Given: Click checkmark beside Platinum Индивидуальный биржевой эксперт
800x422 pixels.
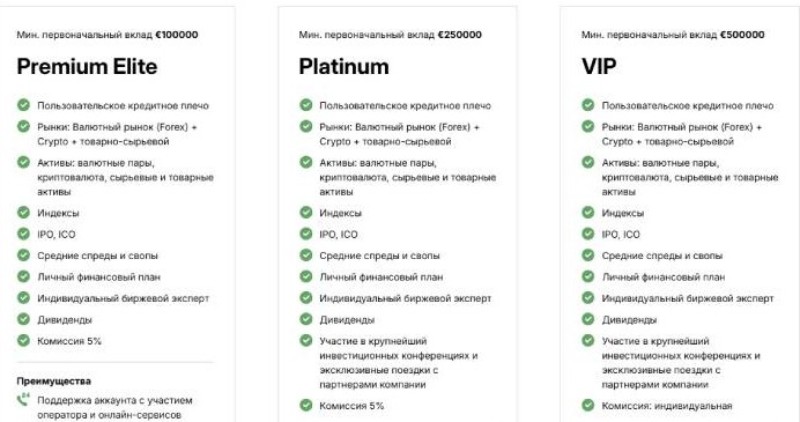Looking at the screenshot, I should pyautogui.click(x=306, y=298).
